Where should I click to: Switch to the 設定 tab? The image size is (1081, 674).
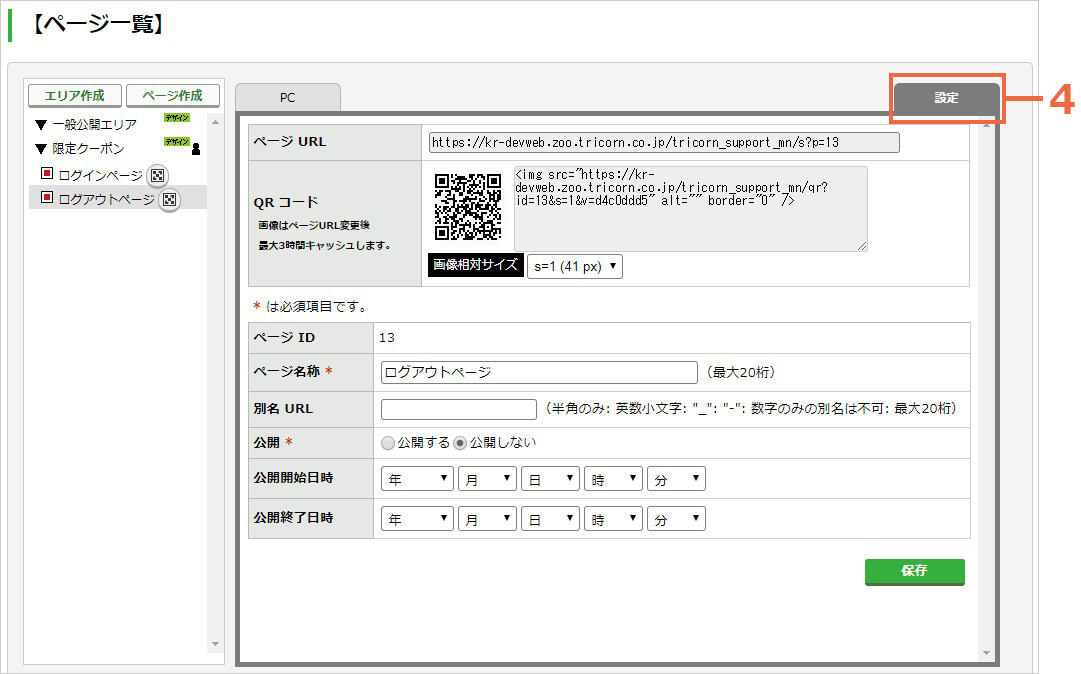[x=947, y=98]
